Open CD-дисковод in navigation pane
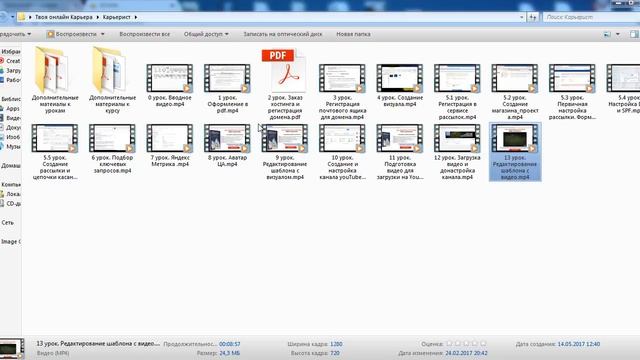640x360 pixels. [10, 204]
